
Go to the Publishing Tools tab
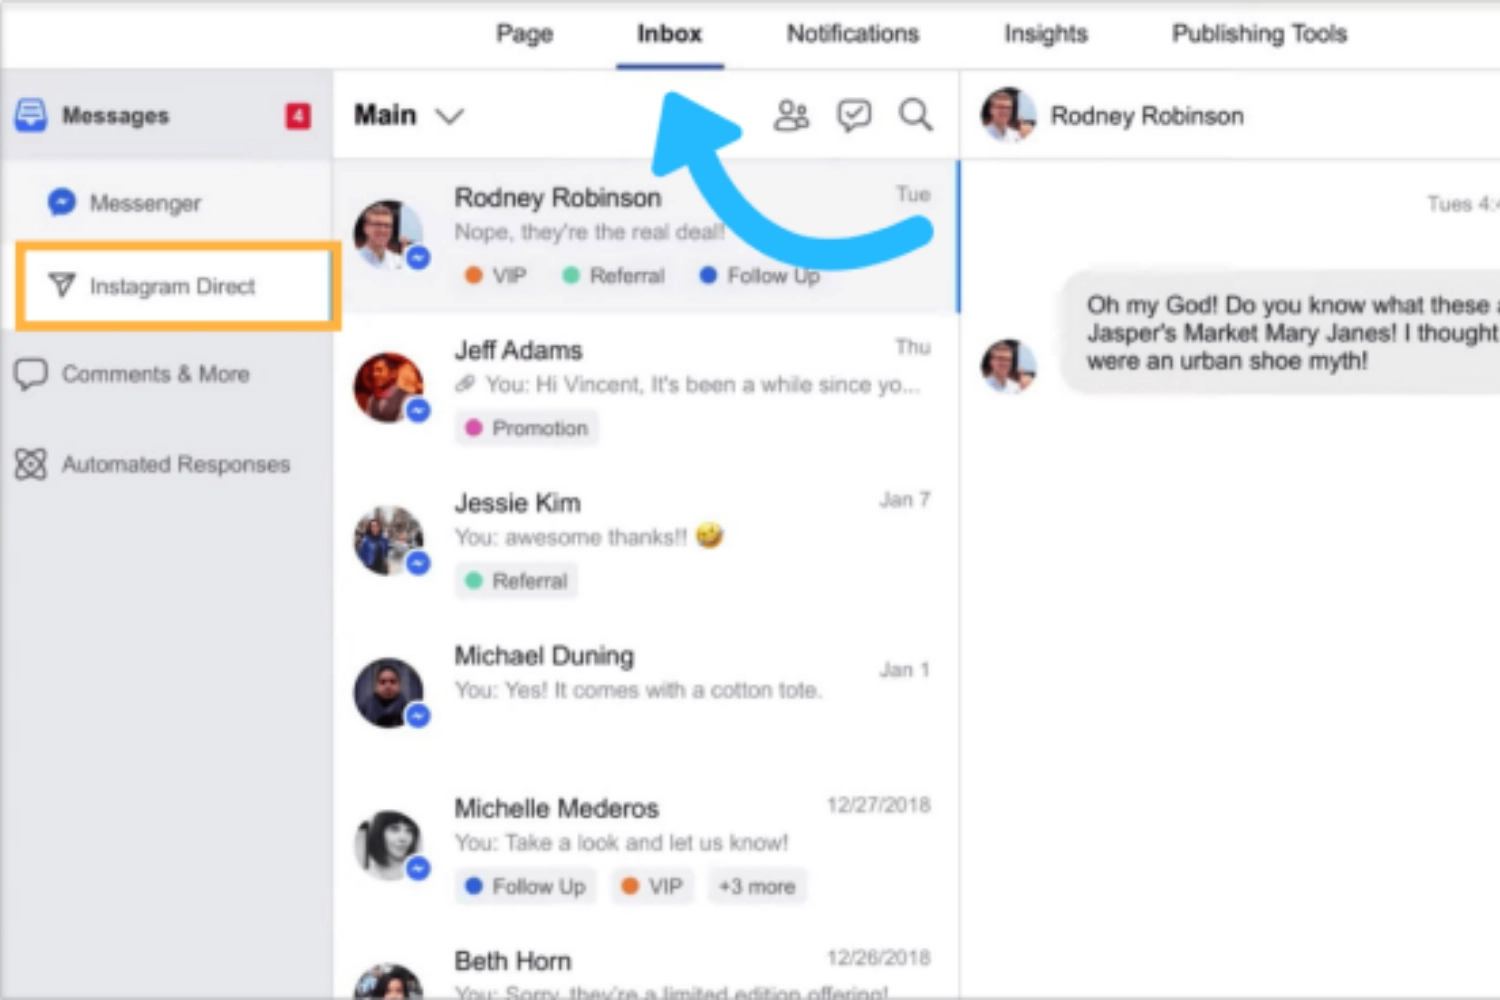(1259, 34)
